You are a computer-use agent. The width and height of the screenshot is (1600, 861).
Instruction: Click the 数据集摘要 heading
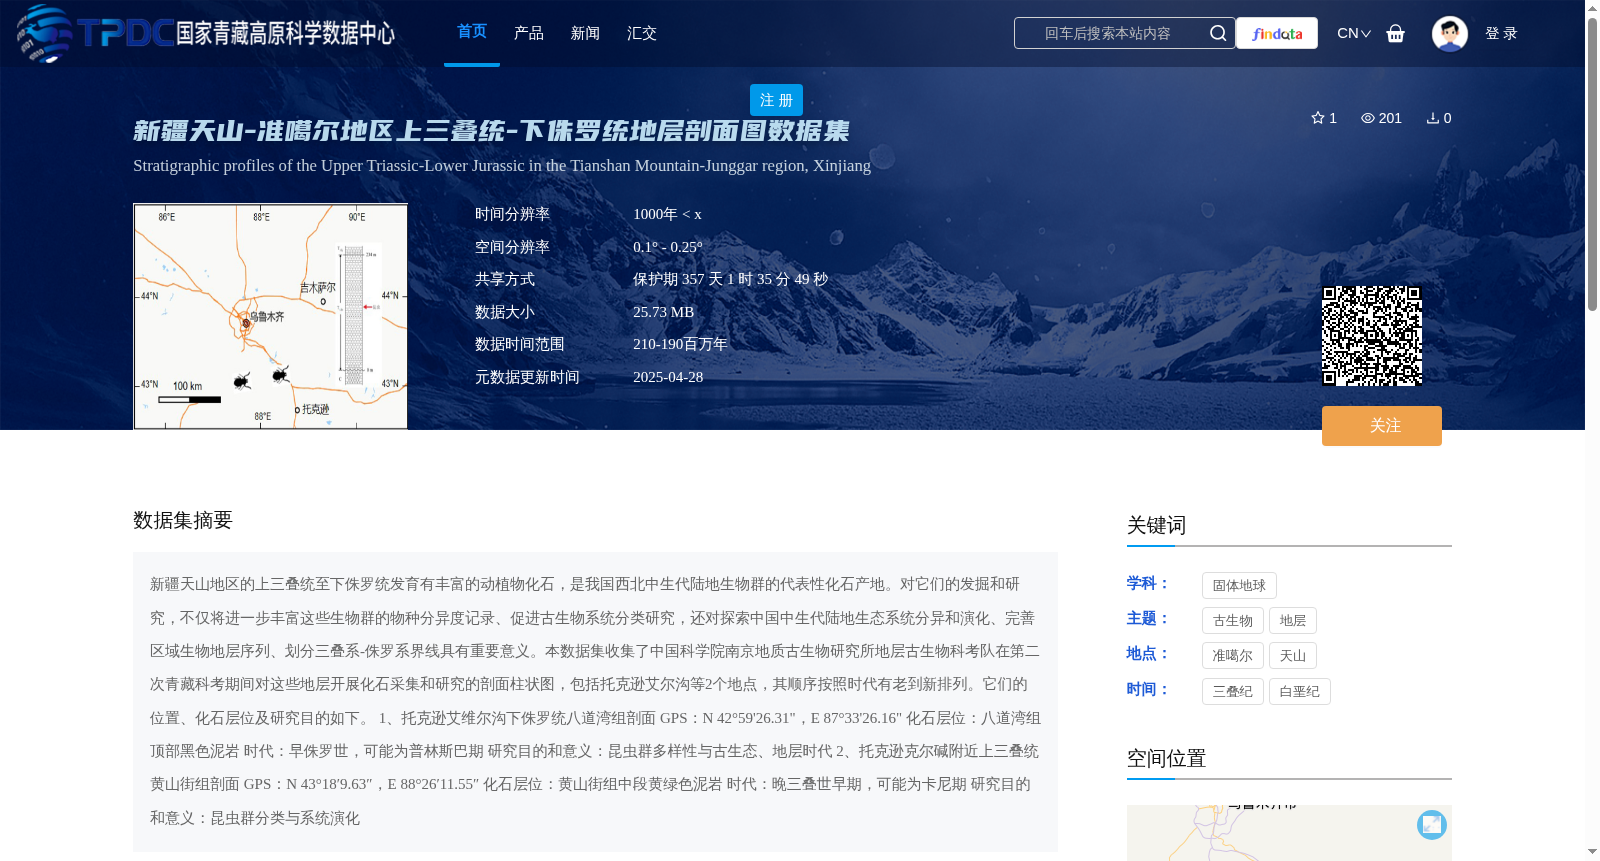pyautogui.click(x=183, y=520)
